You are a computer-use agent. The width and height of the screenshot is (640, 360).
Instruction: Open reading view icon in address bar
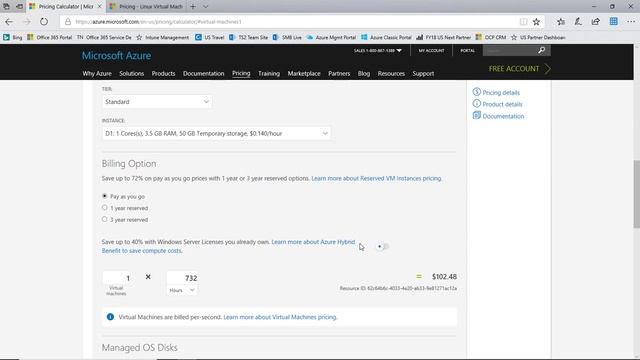point(523,22)
